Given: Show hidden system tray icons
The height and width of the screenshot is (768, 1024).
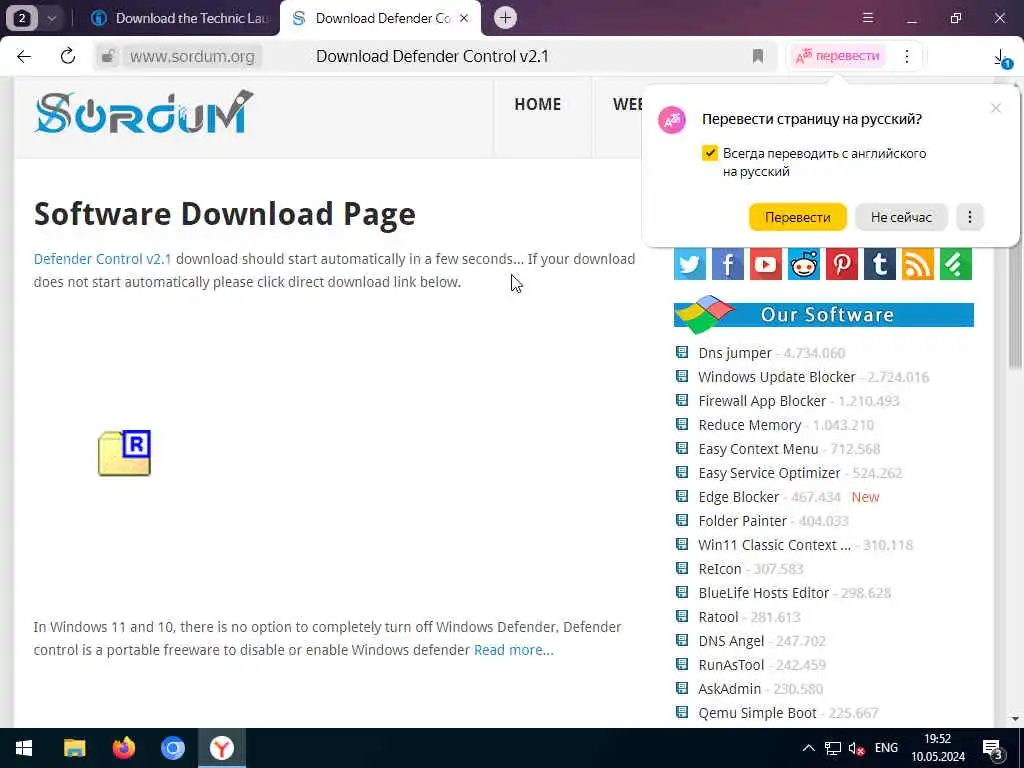Looking at the screenshot, I should coord(808,748).
